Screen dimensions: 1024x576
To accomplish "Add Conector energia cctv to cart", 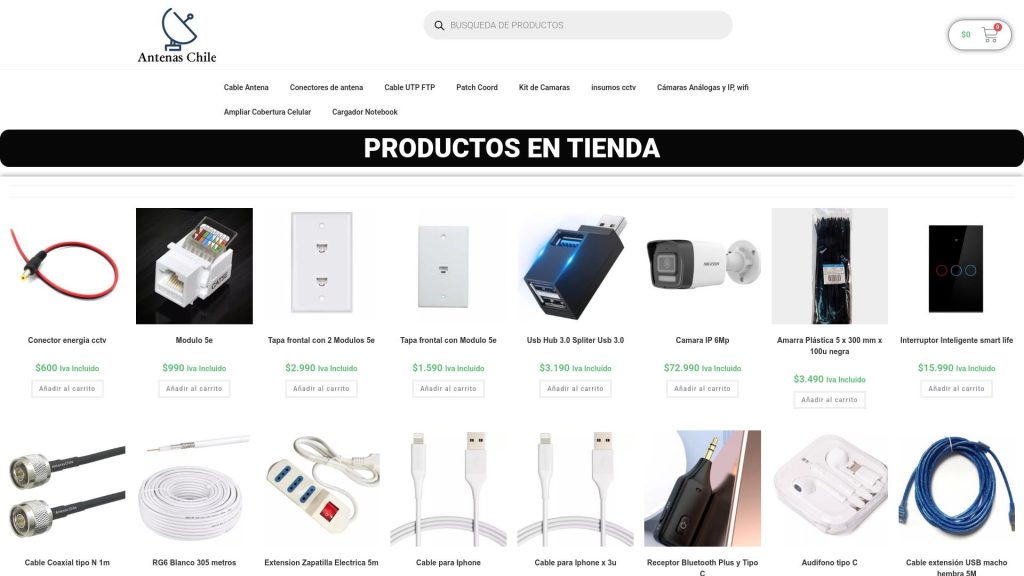I will (x=67, y=389).
